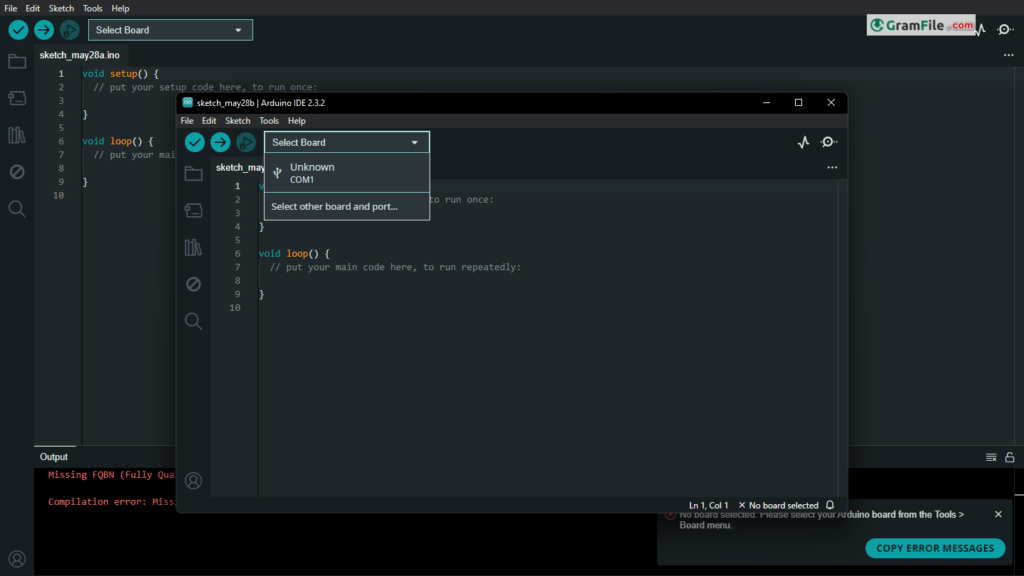Image resolution: width=1024 pixels, height=576 pixels.
Task: Open editor three-dots menu in front window
Action: point(832,168)
